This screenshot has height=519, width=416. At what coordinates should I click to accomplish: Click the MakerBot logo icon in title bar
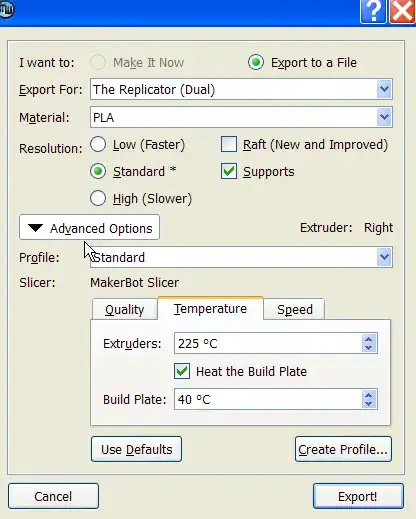pos(7,8)
